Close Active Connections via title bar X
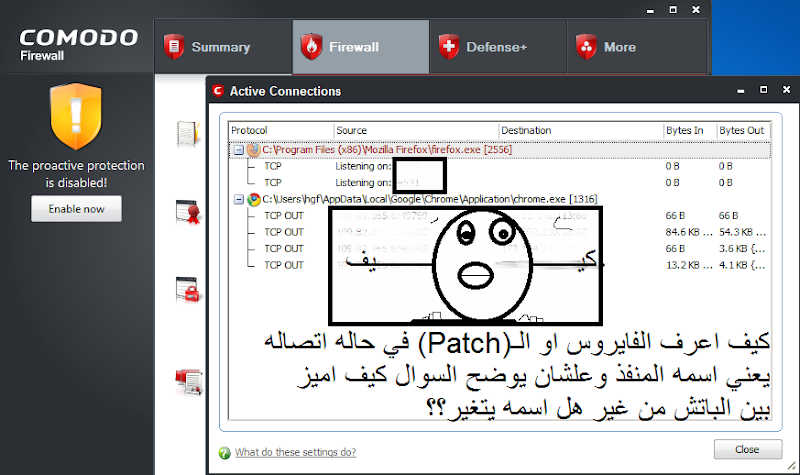Viewport: 800px width, 475px height. [x=786, y=89]
